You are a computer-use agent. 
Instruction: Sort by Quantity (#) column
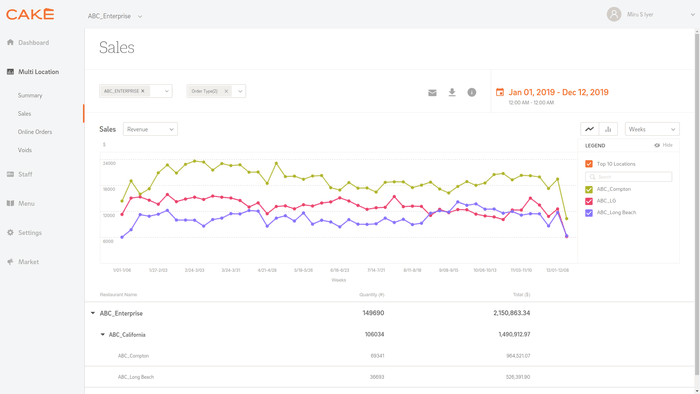[372, 294]
